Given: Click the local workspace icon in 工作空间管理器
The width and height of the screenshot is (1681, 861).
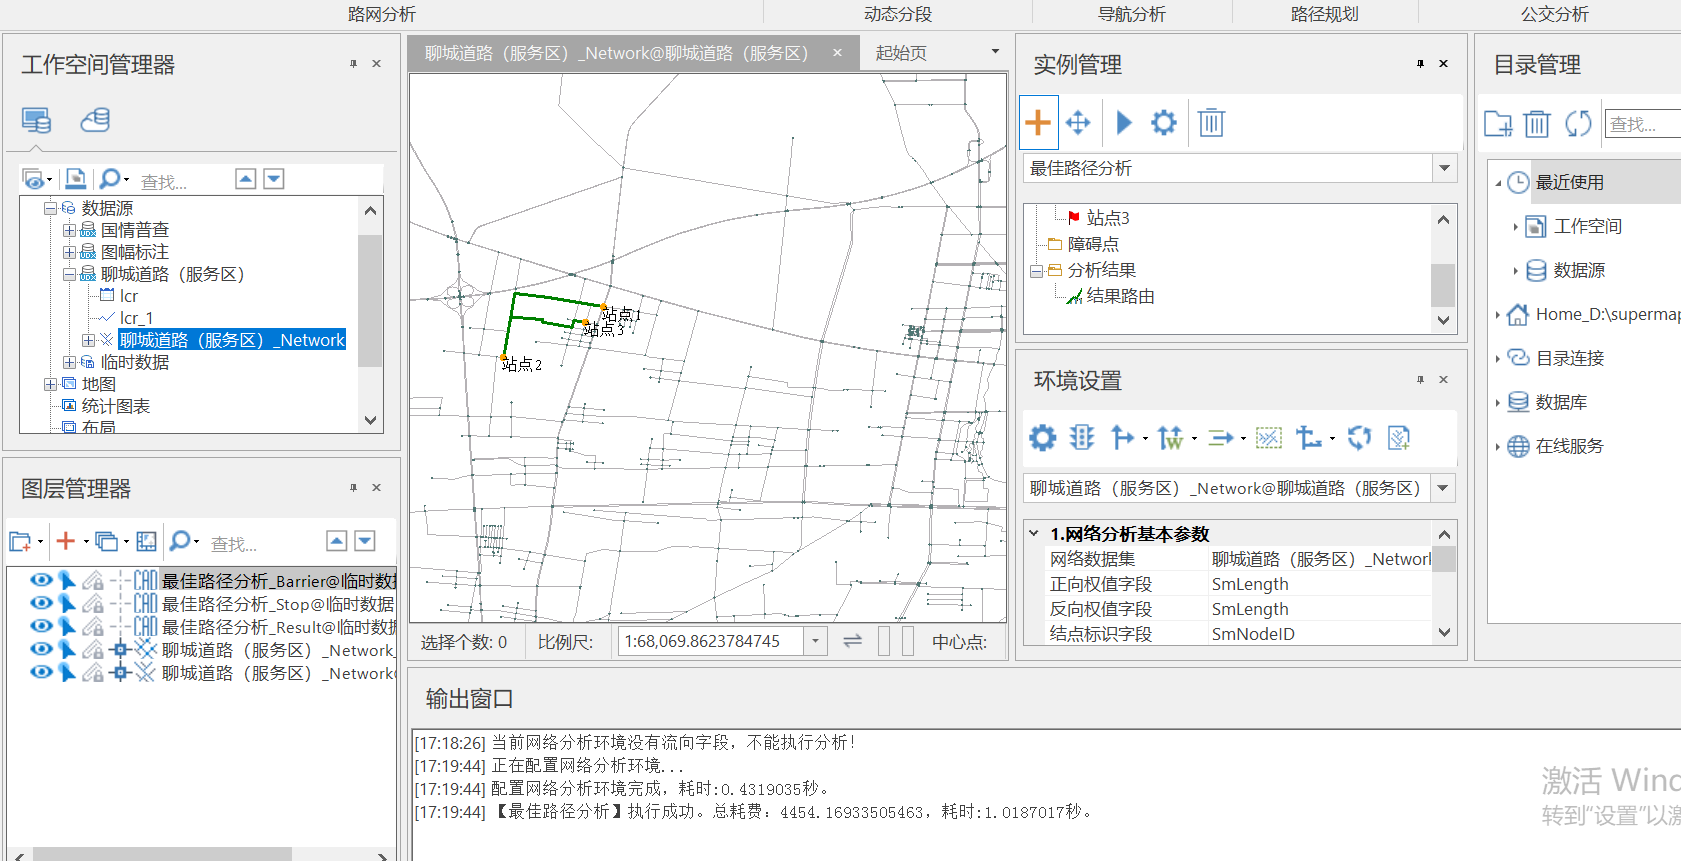Looking at the screenshot, I should tap(37, 121).
